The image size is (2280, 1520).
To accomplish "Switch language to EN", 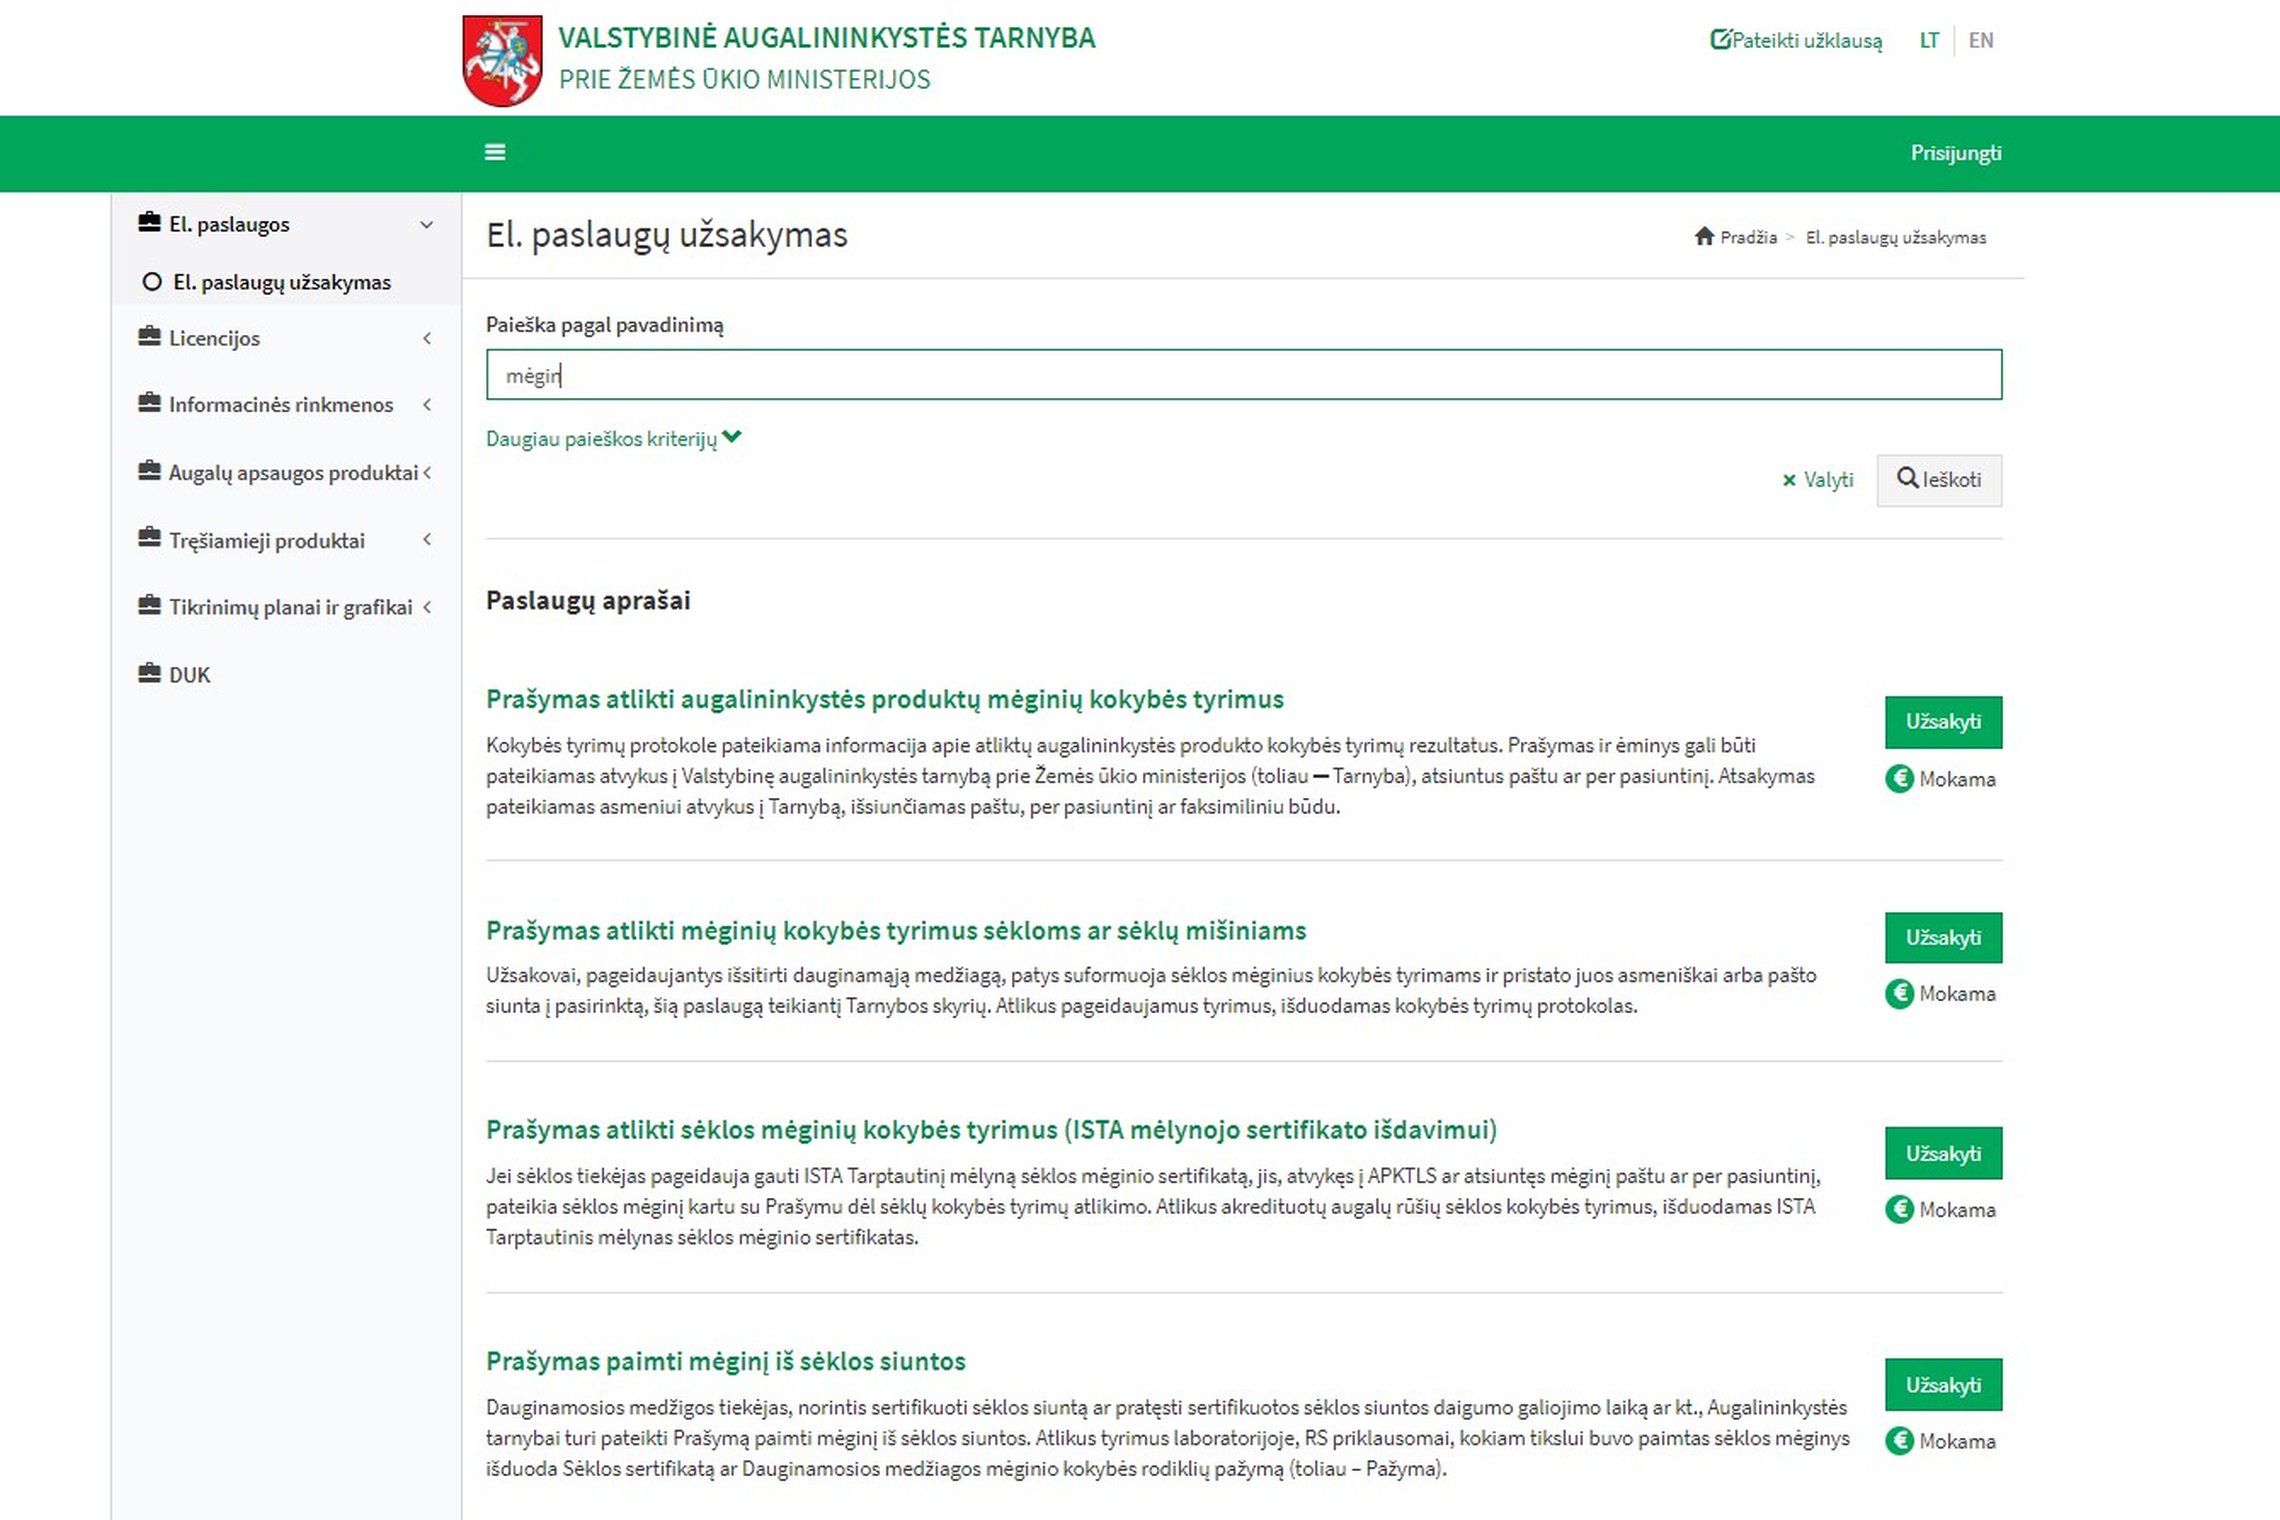I will [1980, 40].
